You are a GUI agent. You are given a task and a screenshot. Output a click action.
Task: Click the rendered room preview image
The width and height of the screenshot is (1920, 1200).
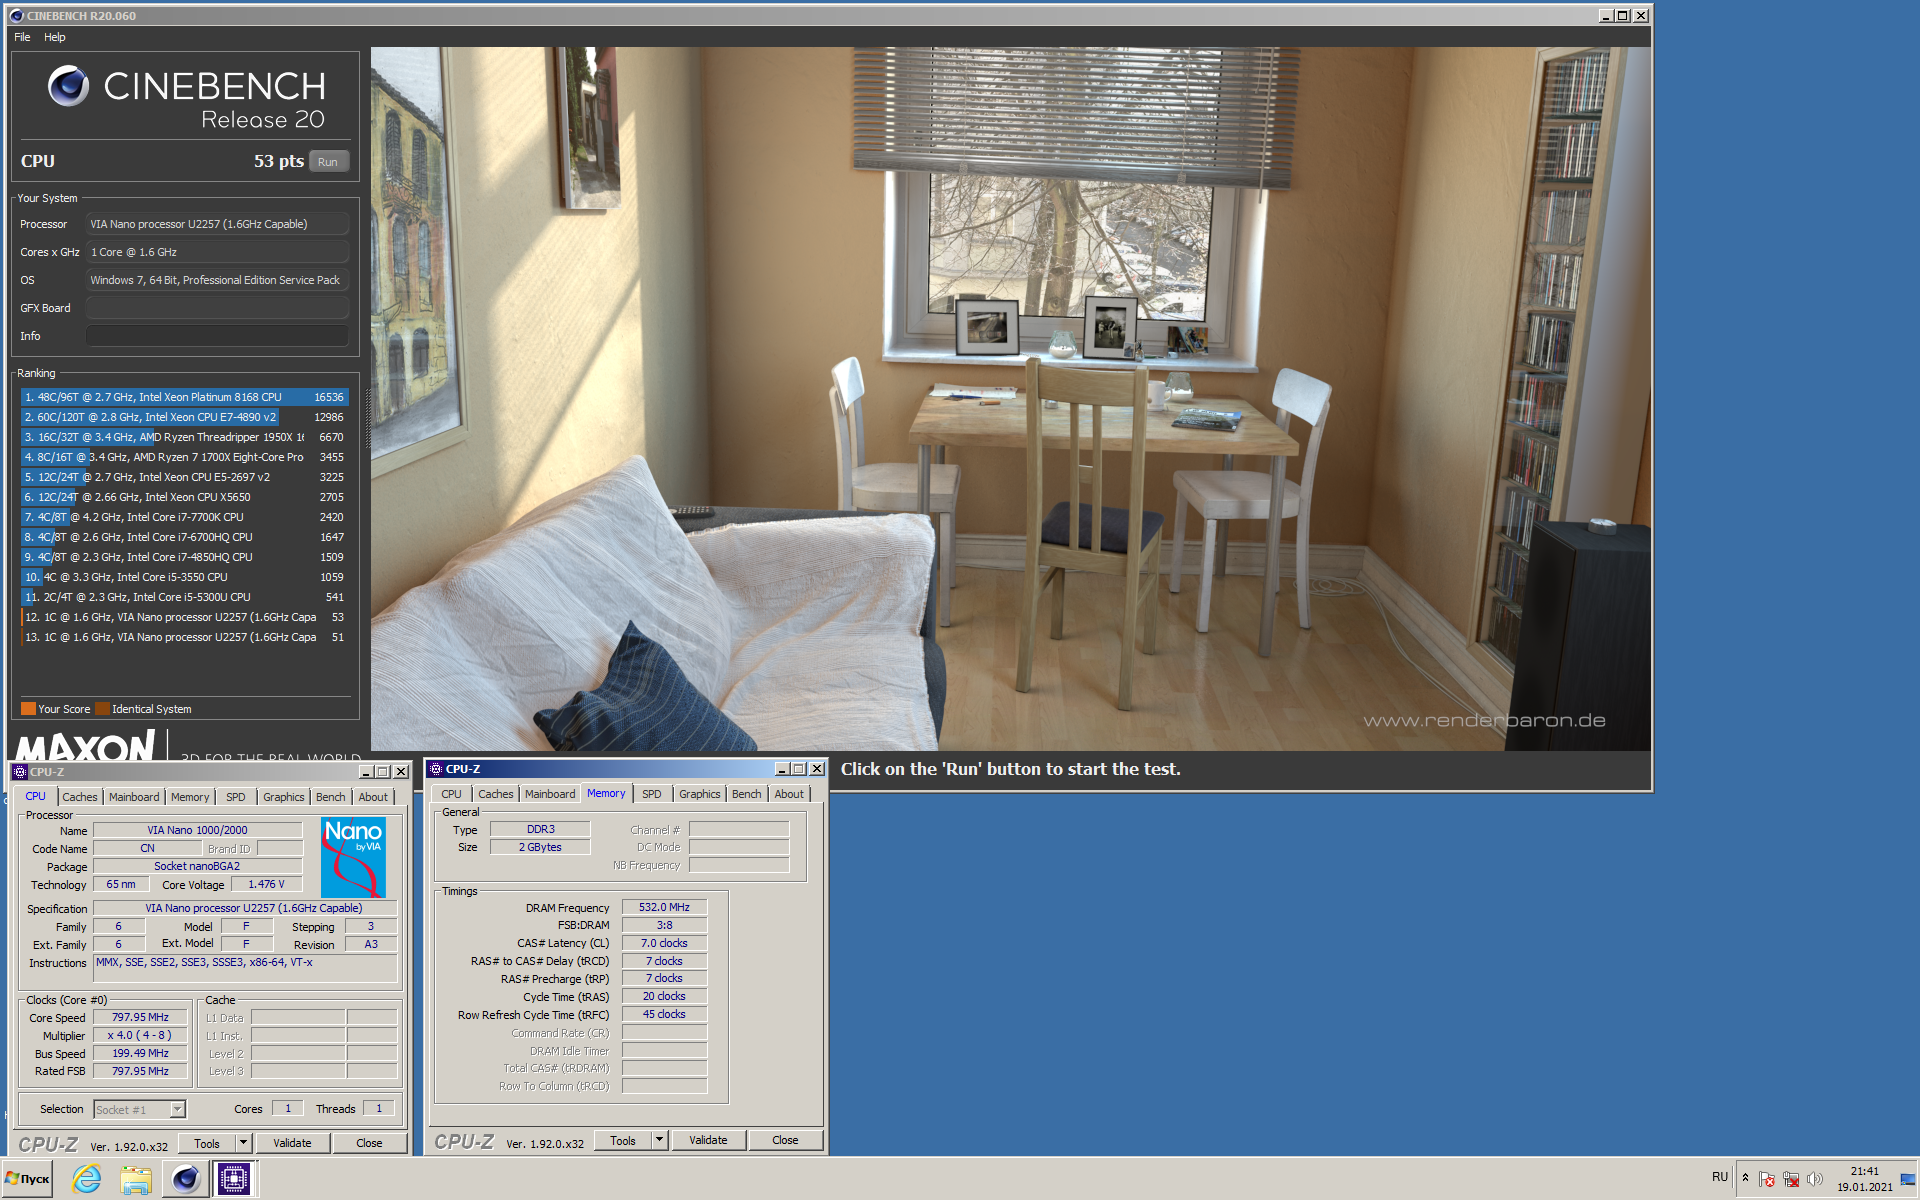pyautogui.click(x=1010, y=399)
